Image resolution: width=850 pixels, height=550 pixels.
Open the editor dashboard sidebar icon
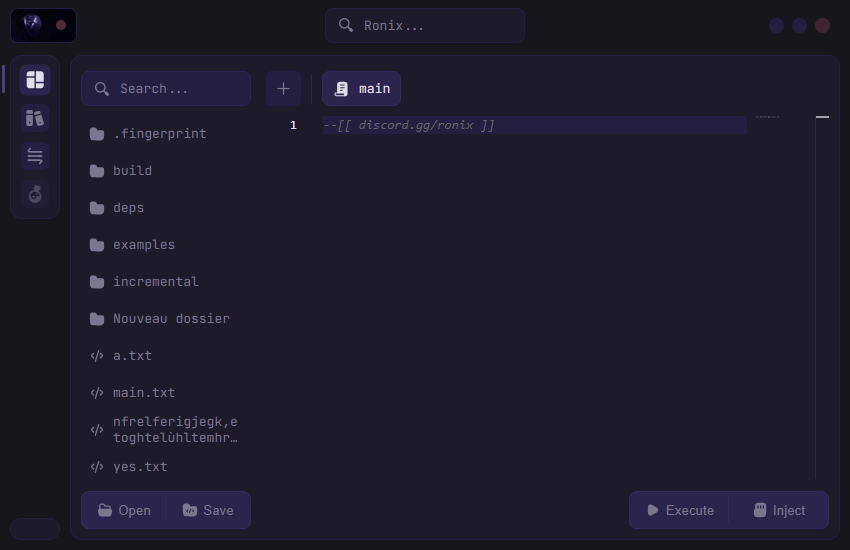35,80
